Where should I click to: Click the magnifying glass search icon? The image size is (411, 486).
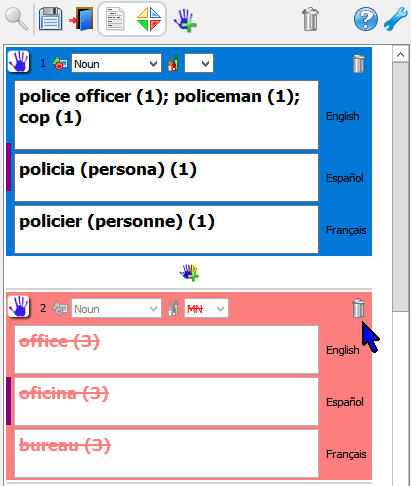[x=17, y=19]
